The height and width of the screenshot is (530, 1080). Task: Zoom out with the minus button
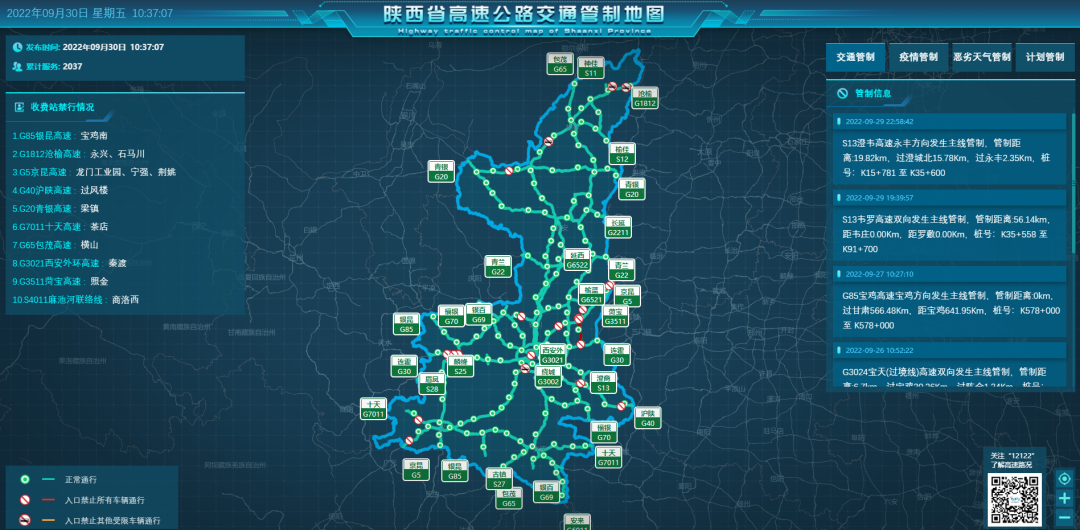point(1064,517)
